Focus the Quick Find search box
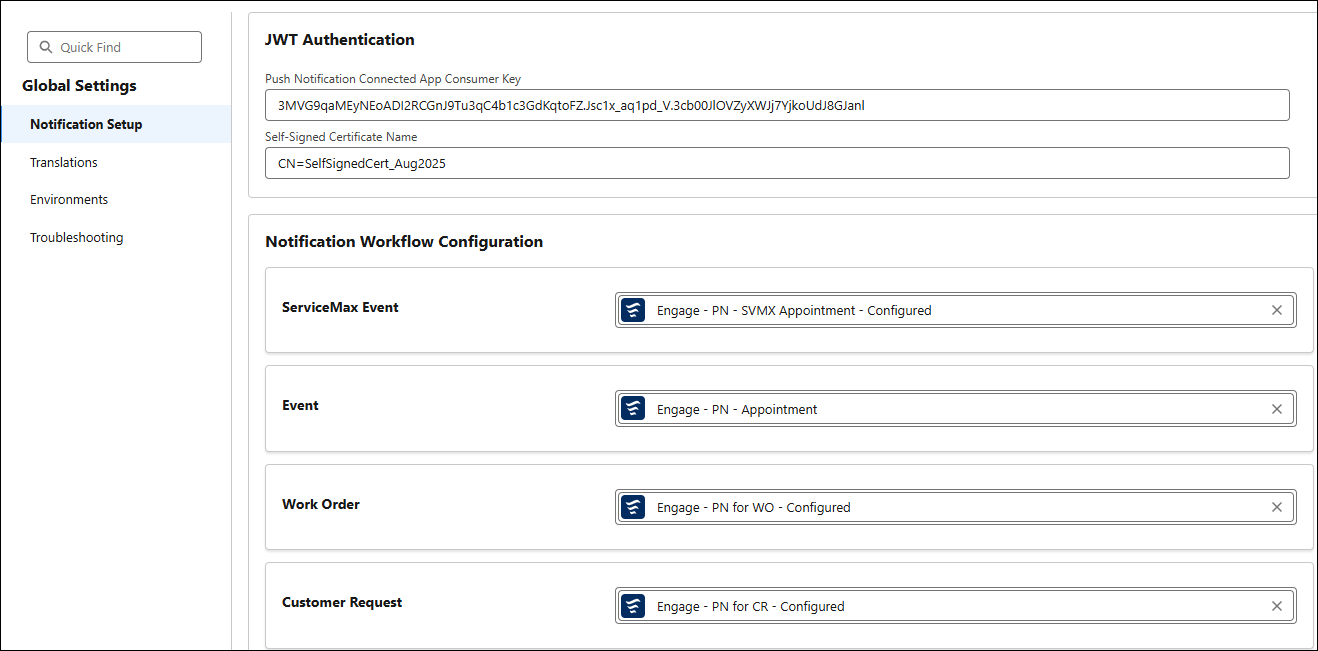1318x651 pixels. tap(114, 47)
